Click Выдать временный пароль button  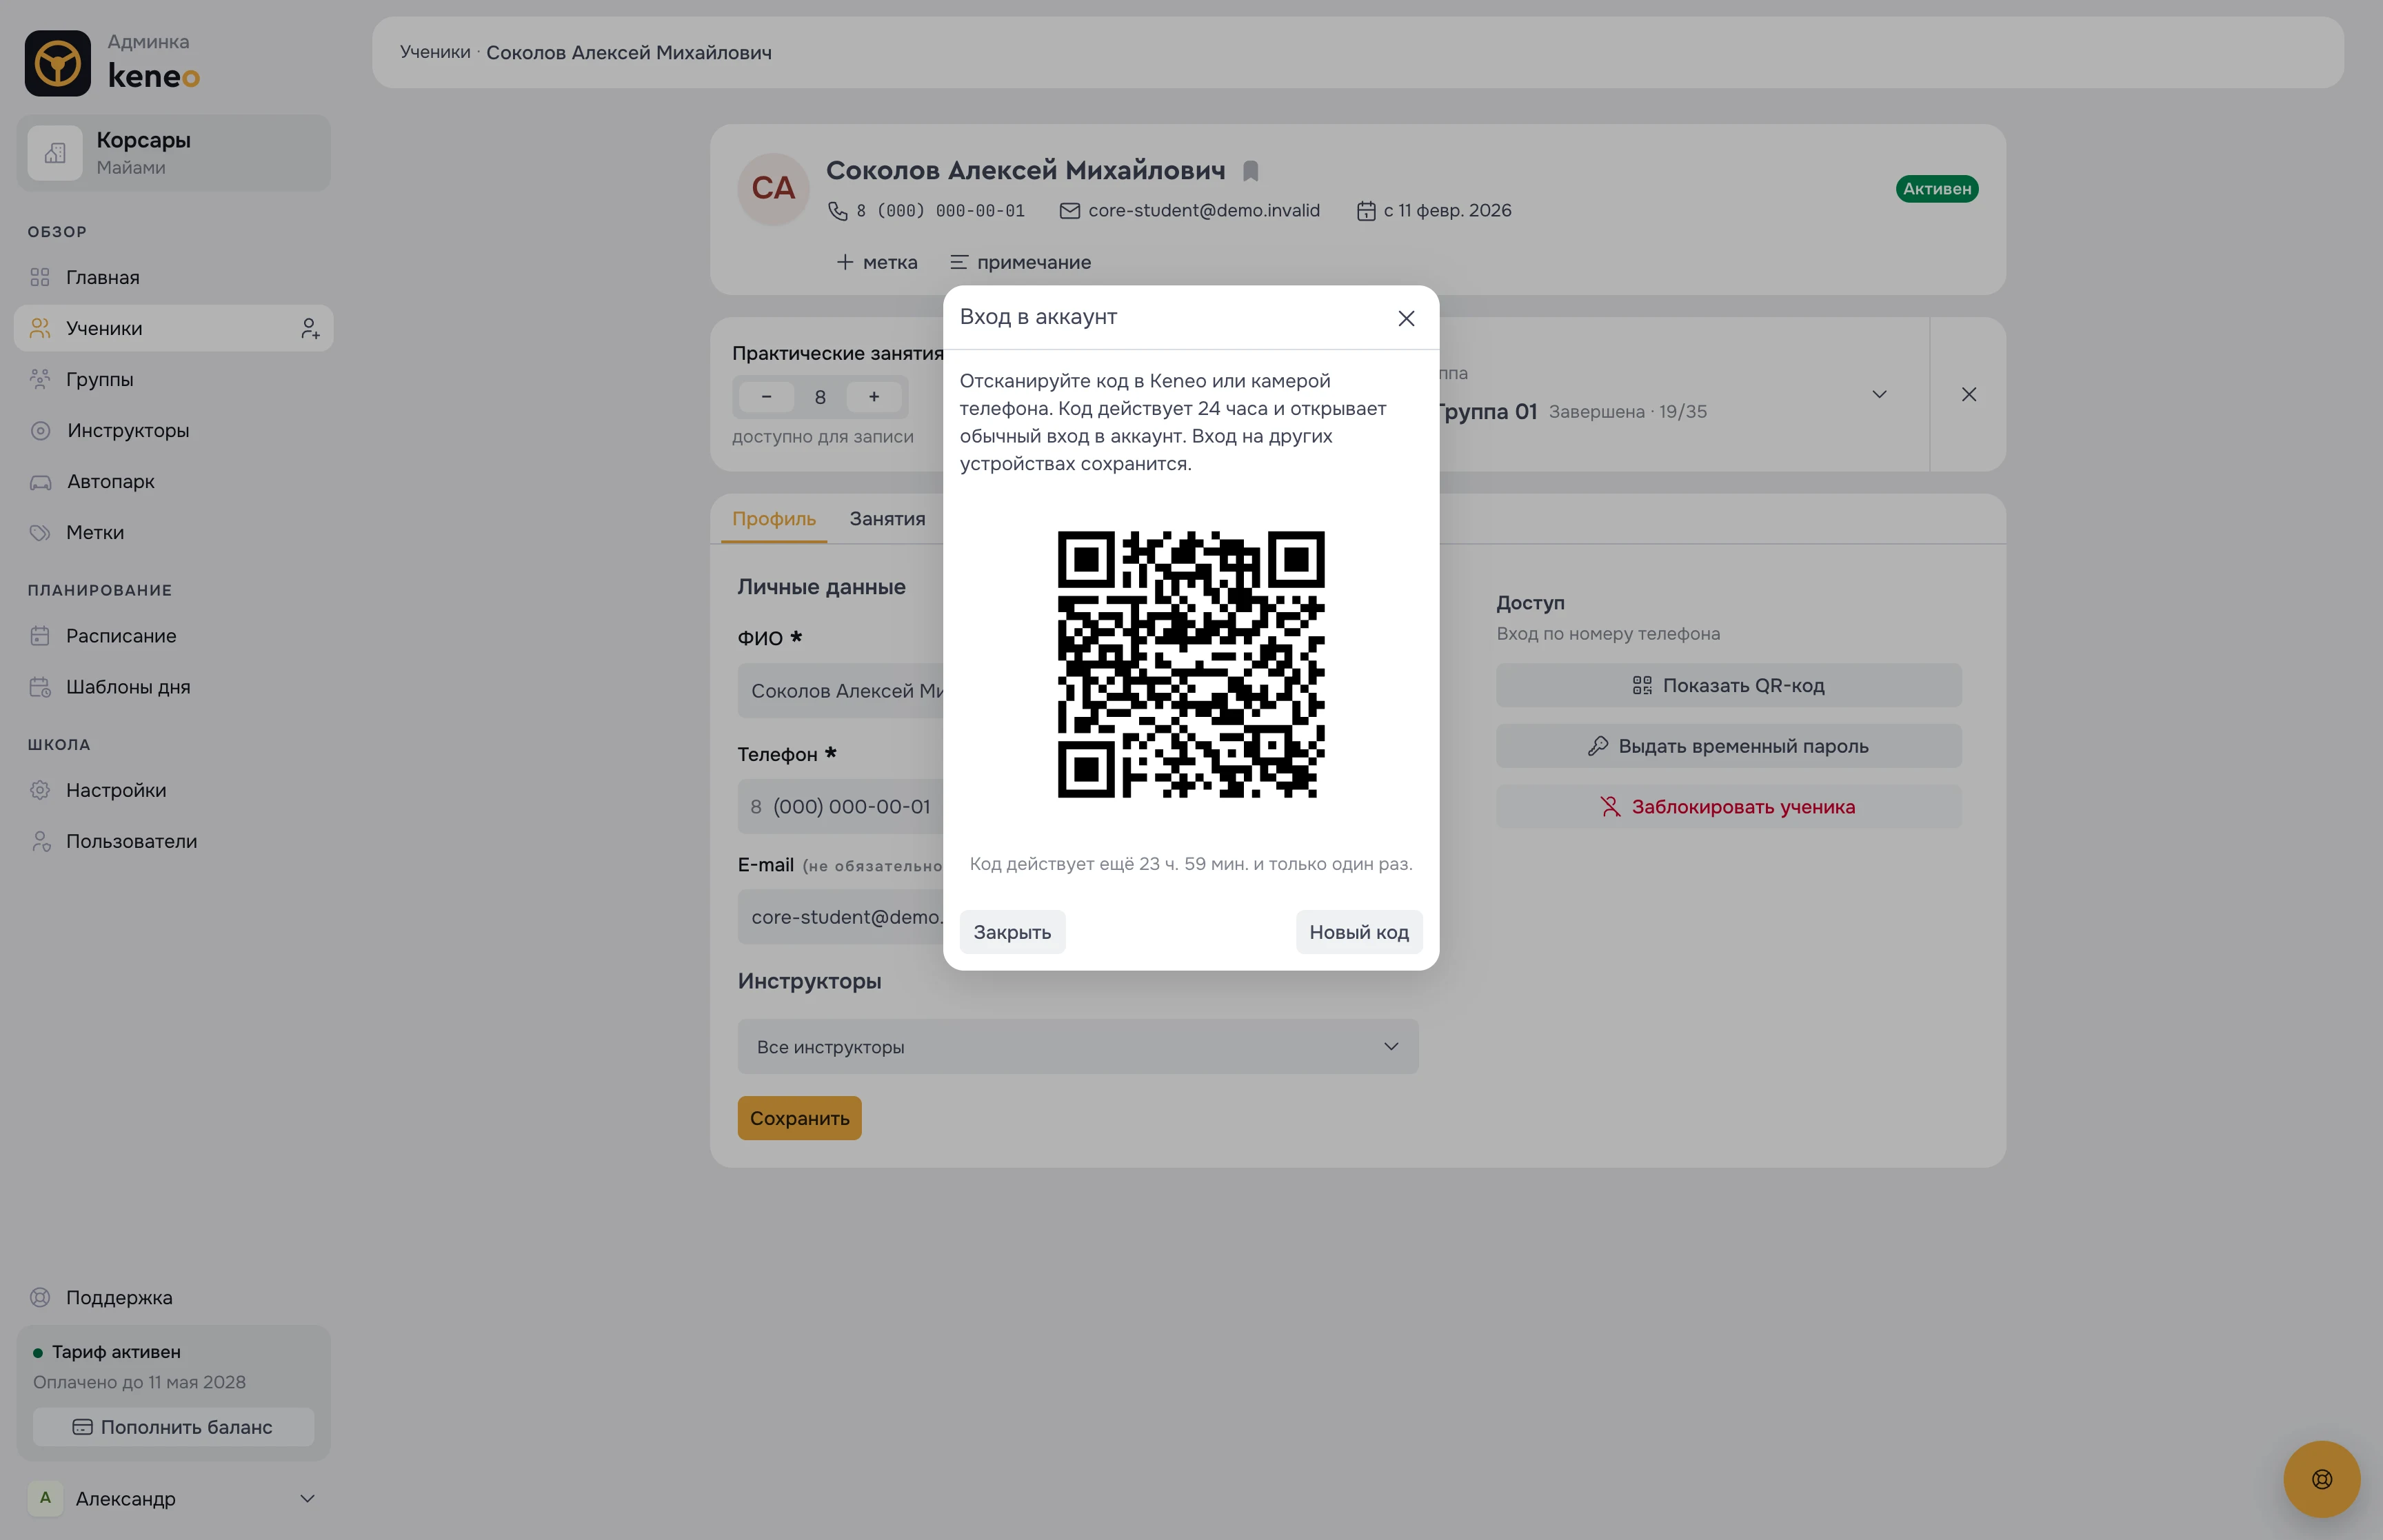1728,746
